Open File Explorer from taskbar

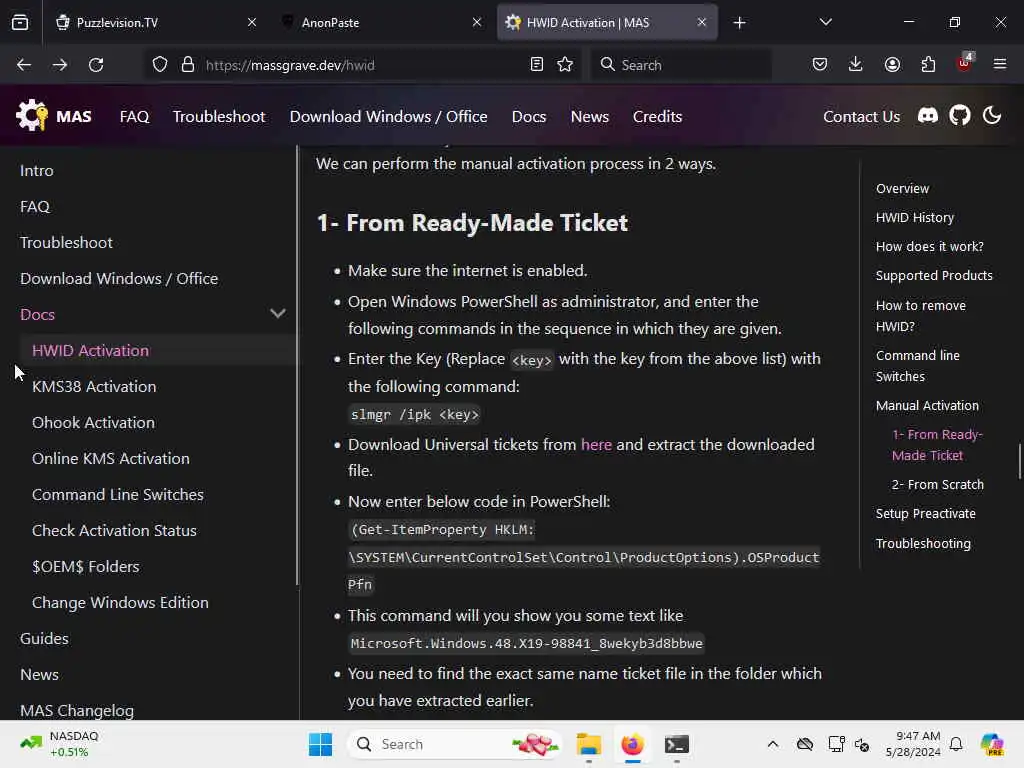(588, 744)
